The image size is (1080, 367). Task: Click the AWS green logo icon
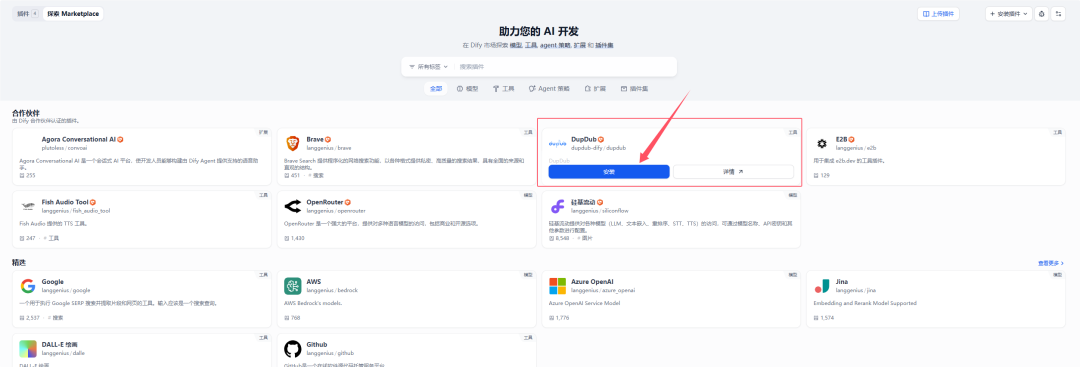(293, 286)
